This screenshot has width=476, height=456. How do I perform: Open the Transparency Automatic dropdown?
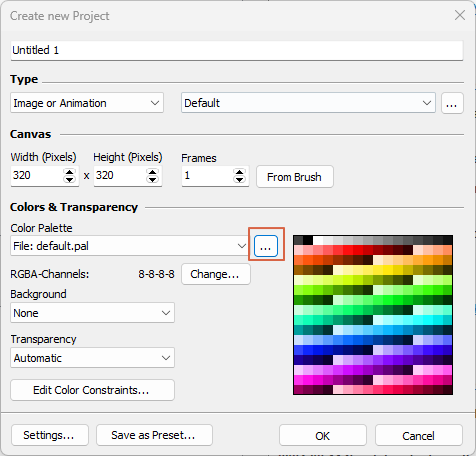92,358
